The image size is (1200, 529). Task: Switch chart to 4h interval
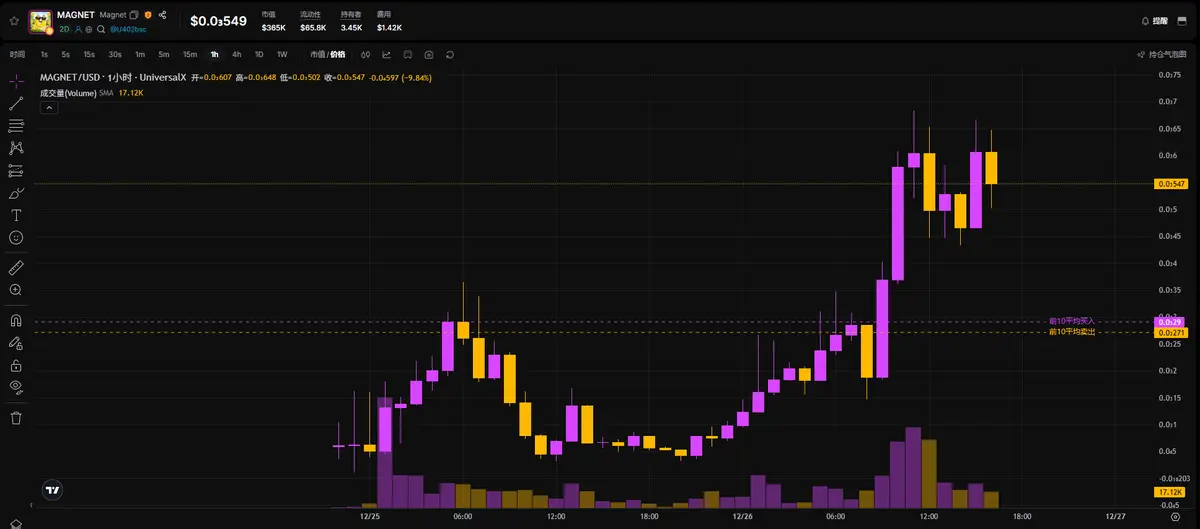(x=237, y=54)
